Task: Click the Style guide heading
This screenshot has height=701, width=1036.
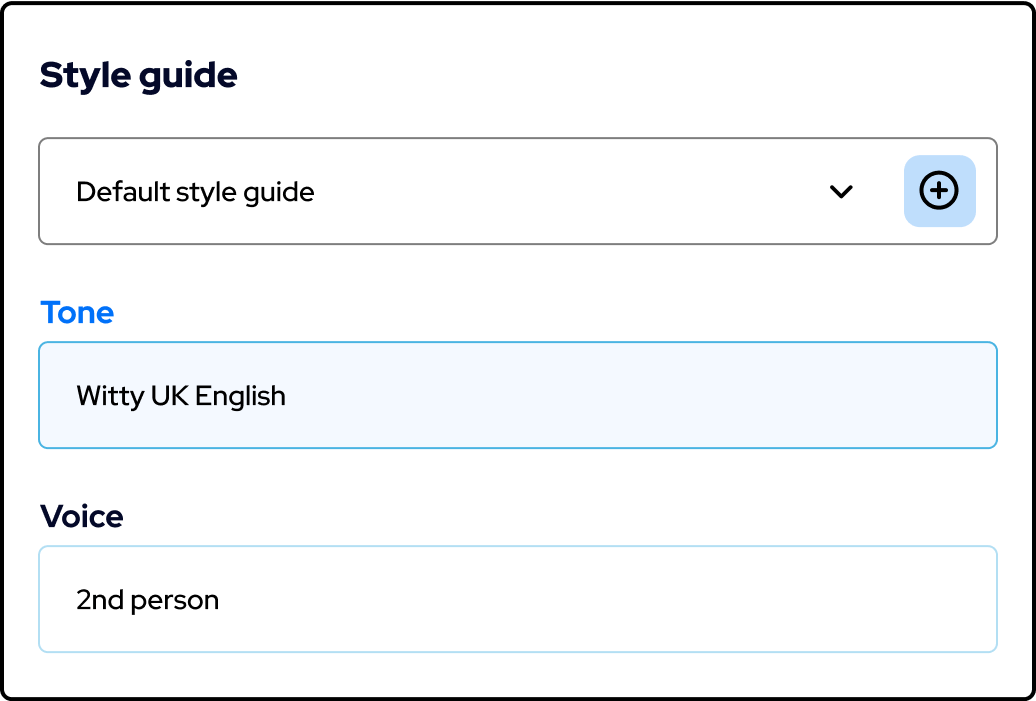Action: pos(139,77)
